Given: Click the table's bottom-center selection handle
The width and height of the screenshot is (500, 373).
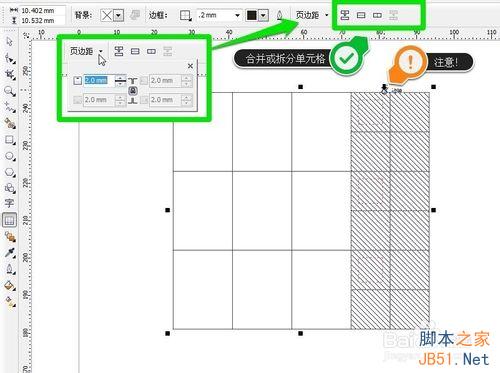Looking at the screenshot, I should click(x=301, y=333).
